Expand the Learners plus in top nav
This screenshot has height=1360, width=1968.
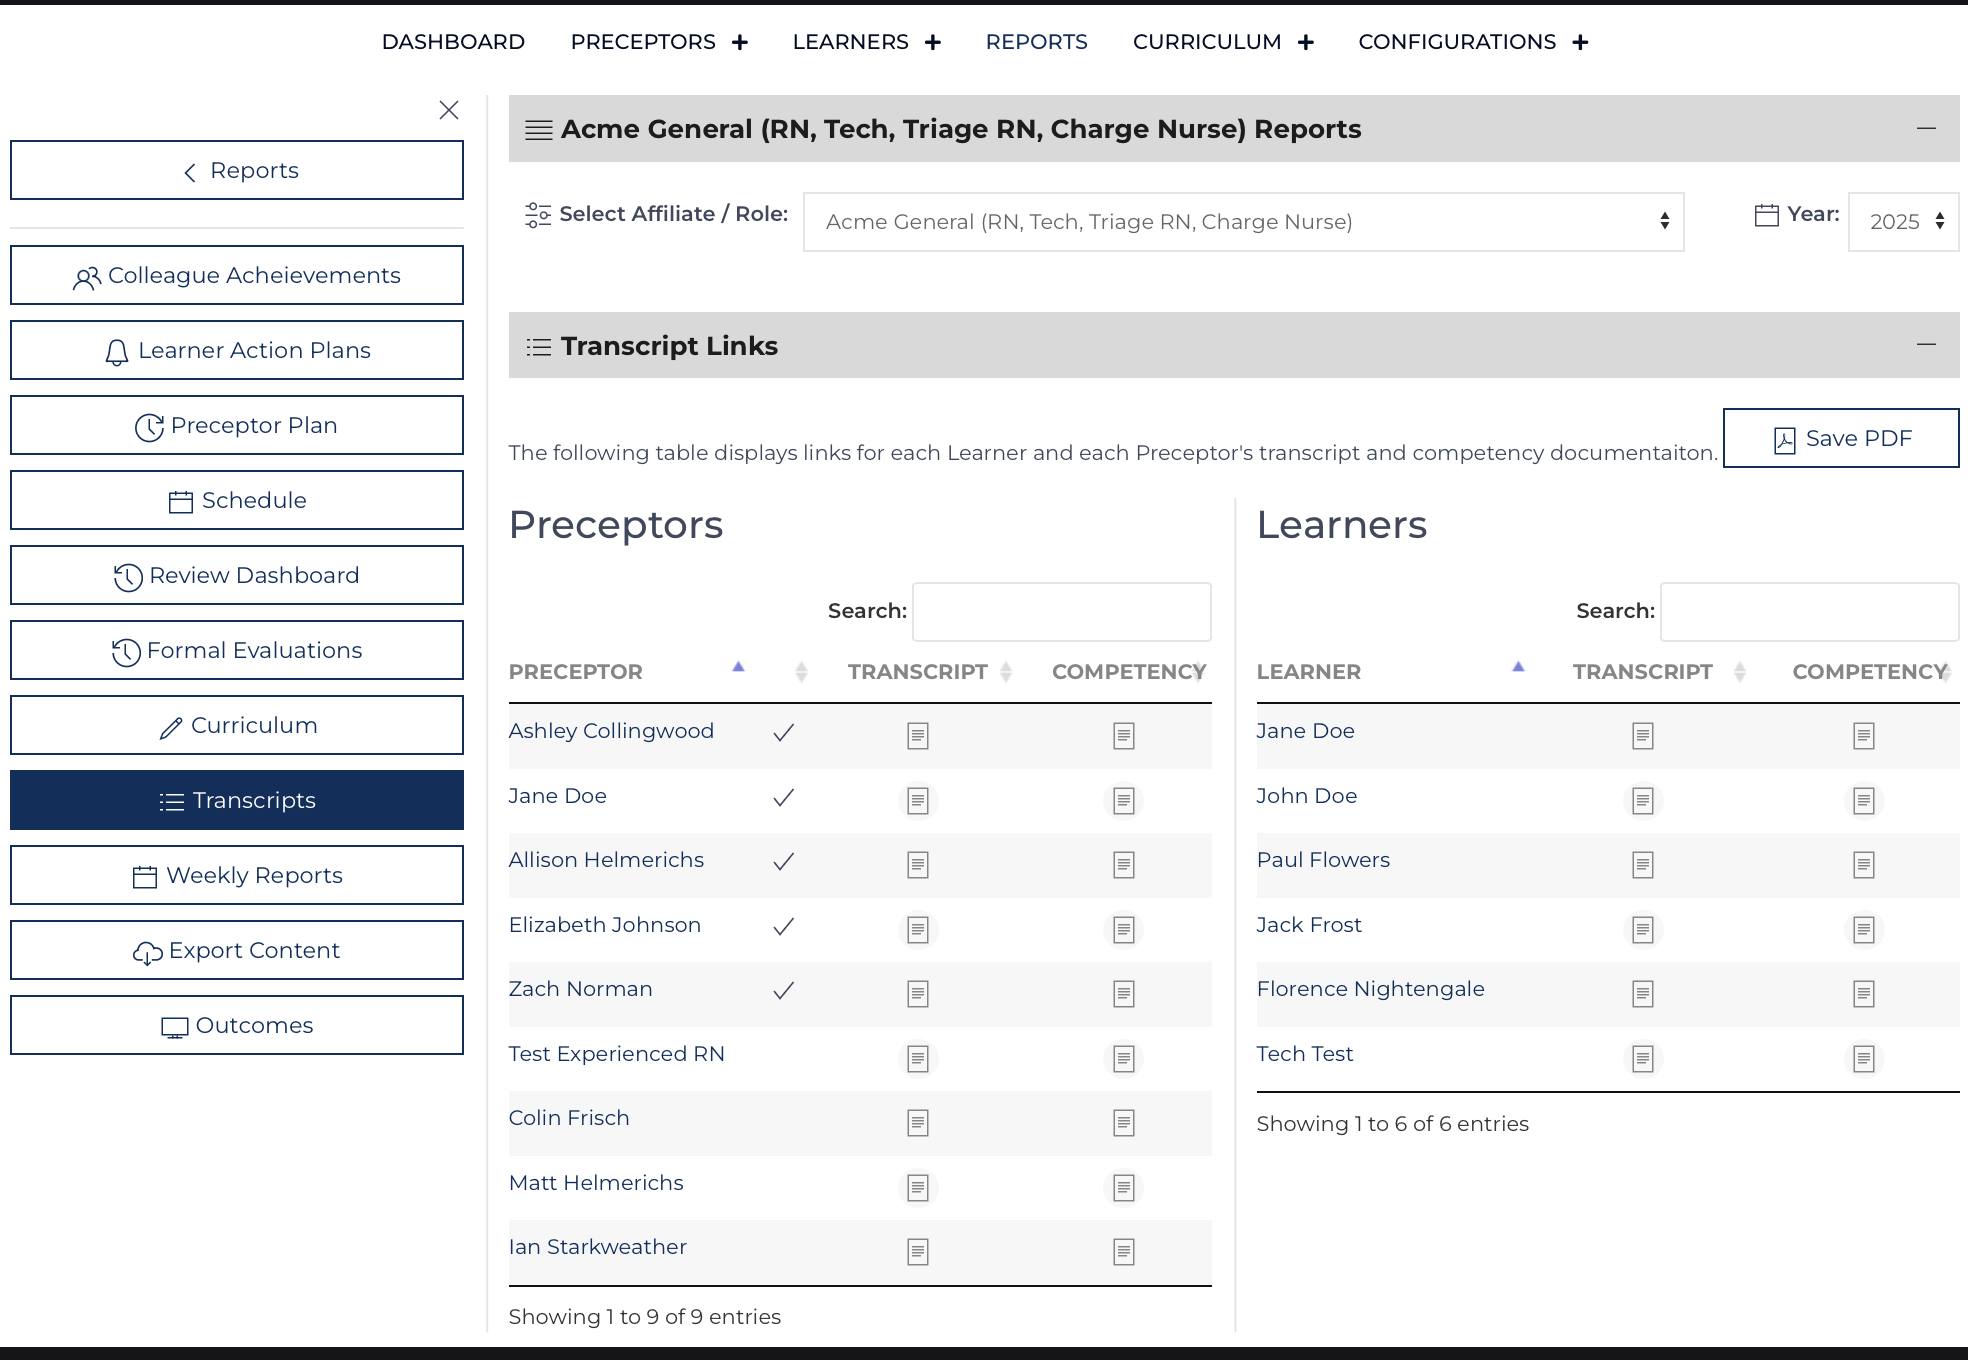[x=933, y=42]
